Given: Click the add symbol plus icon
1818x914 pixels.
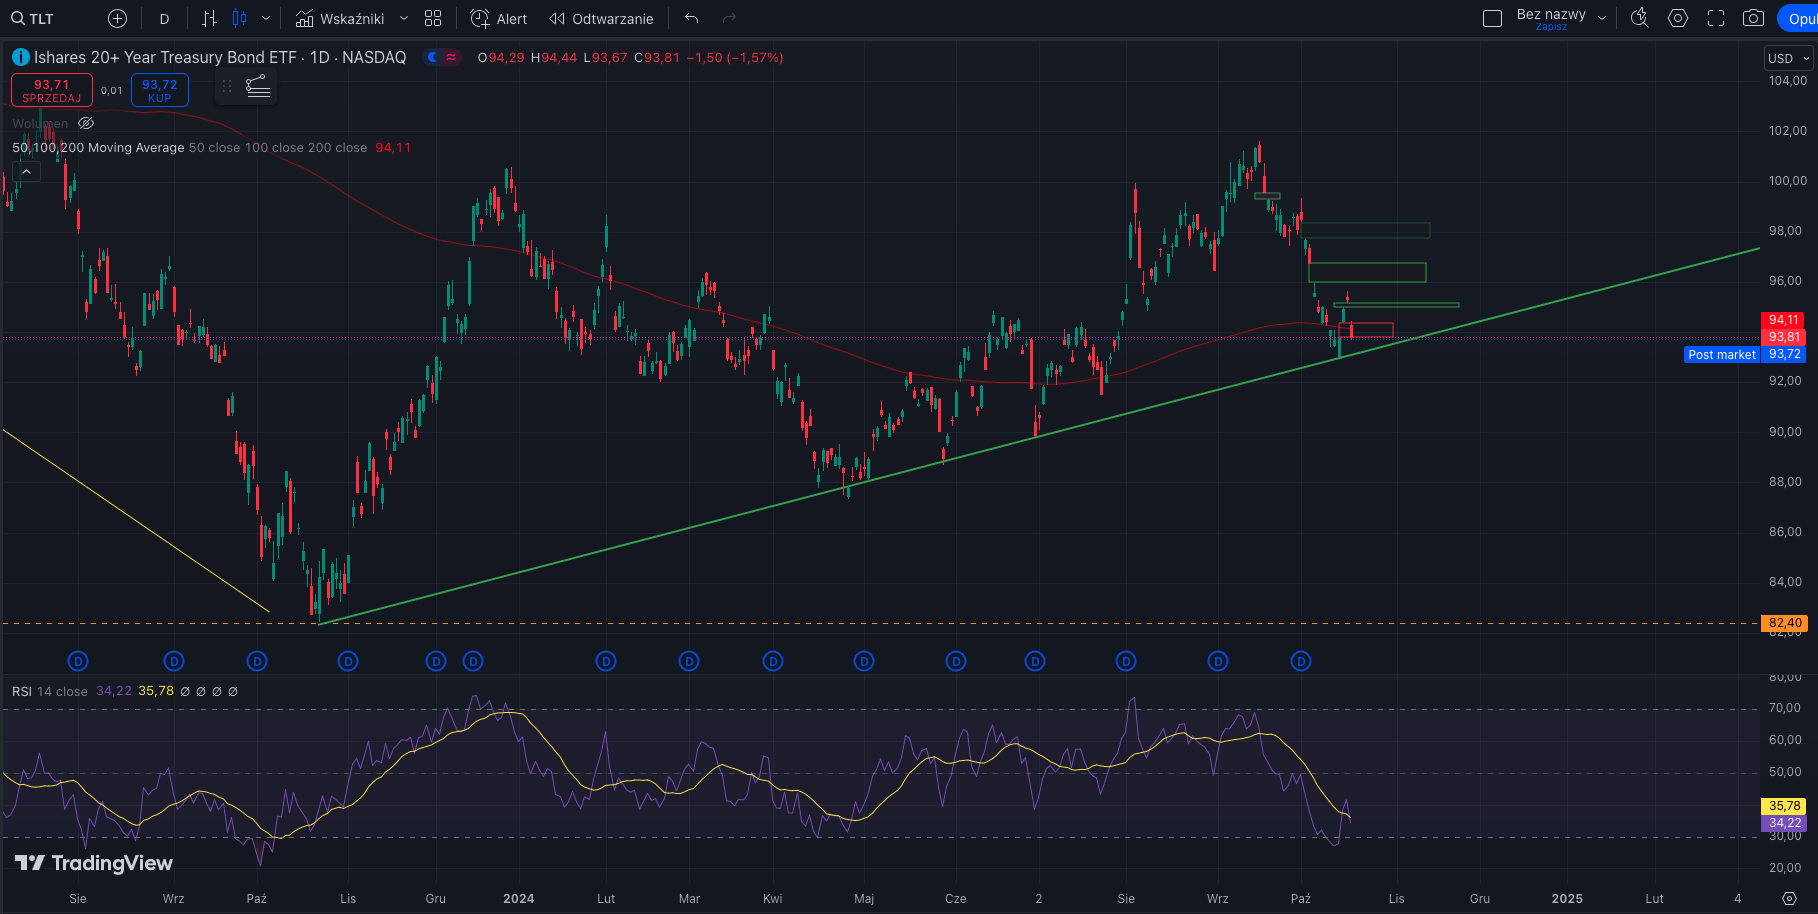Looking at the screenshot, I should pos(117,18).
